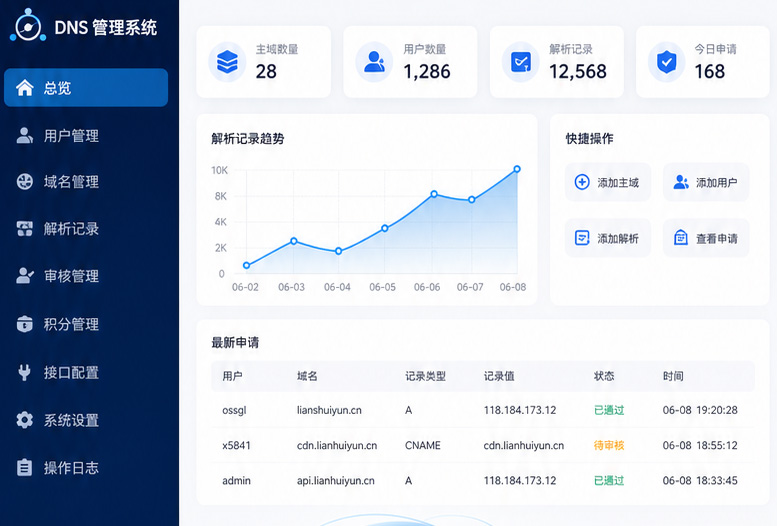Click the CNAME record type cell

(x=422, y=445)
